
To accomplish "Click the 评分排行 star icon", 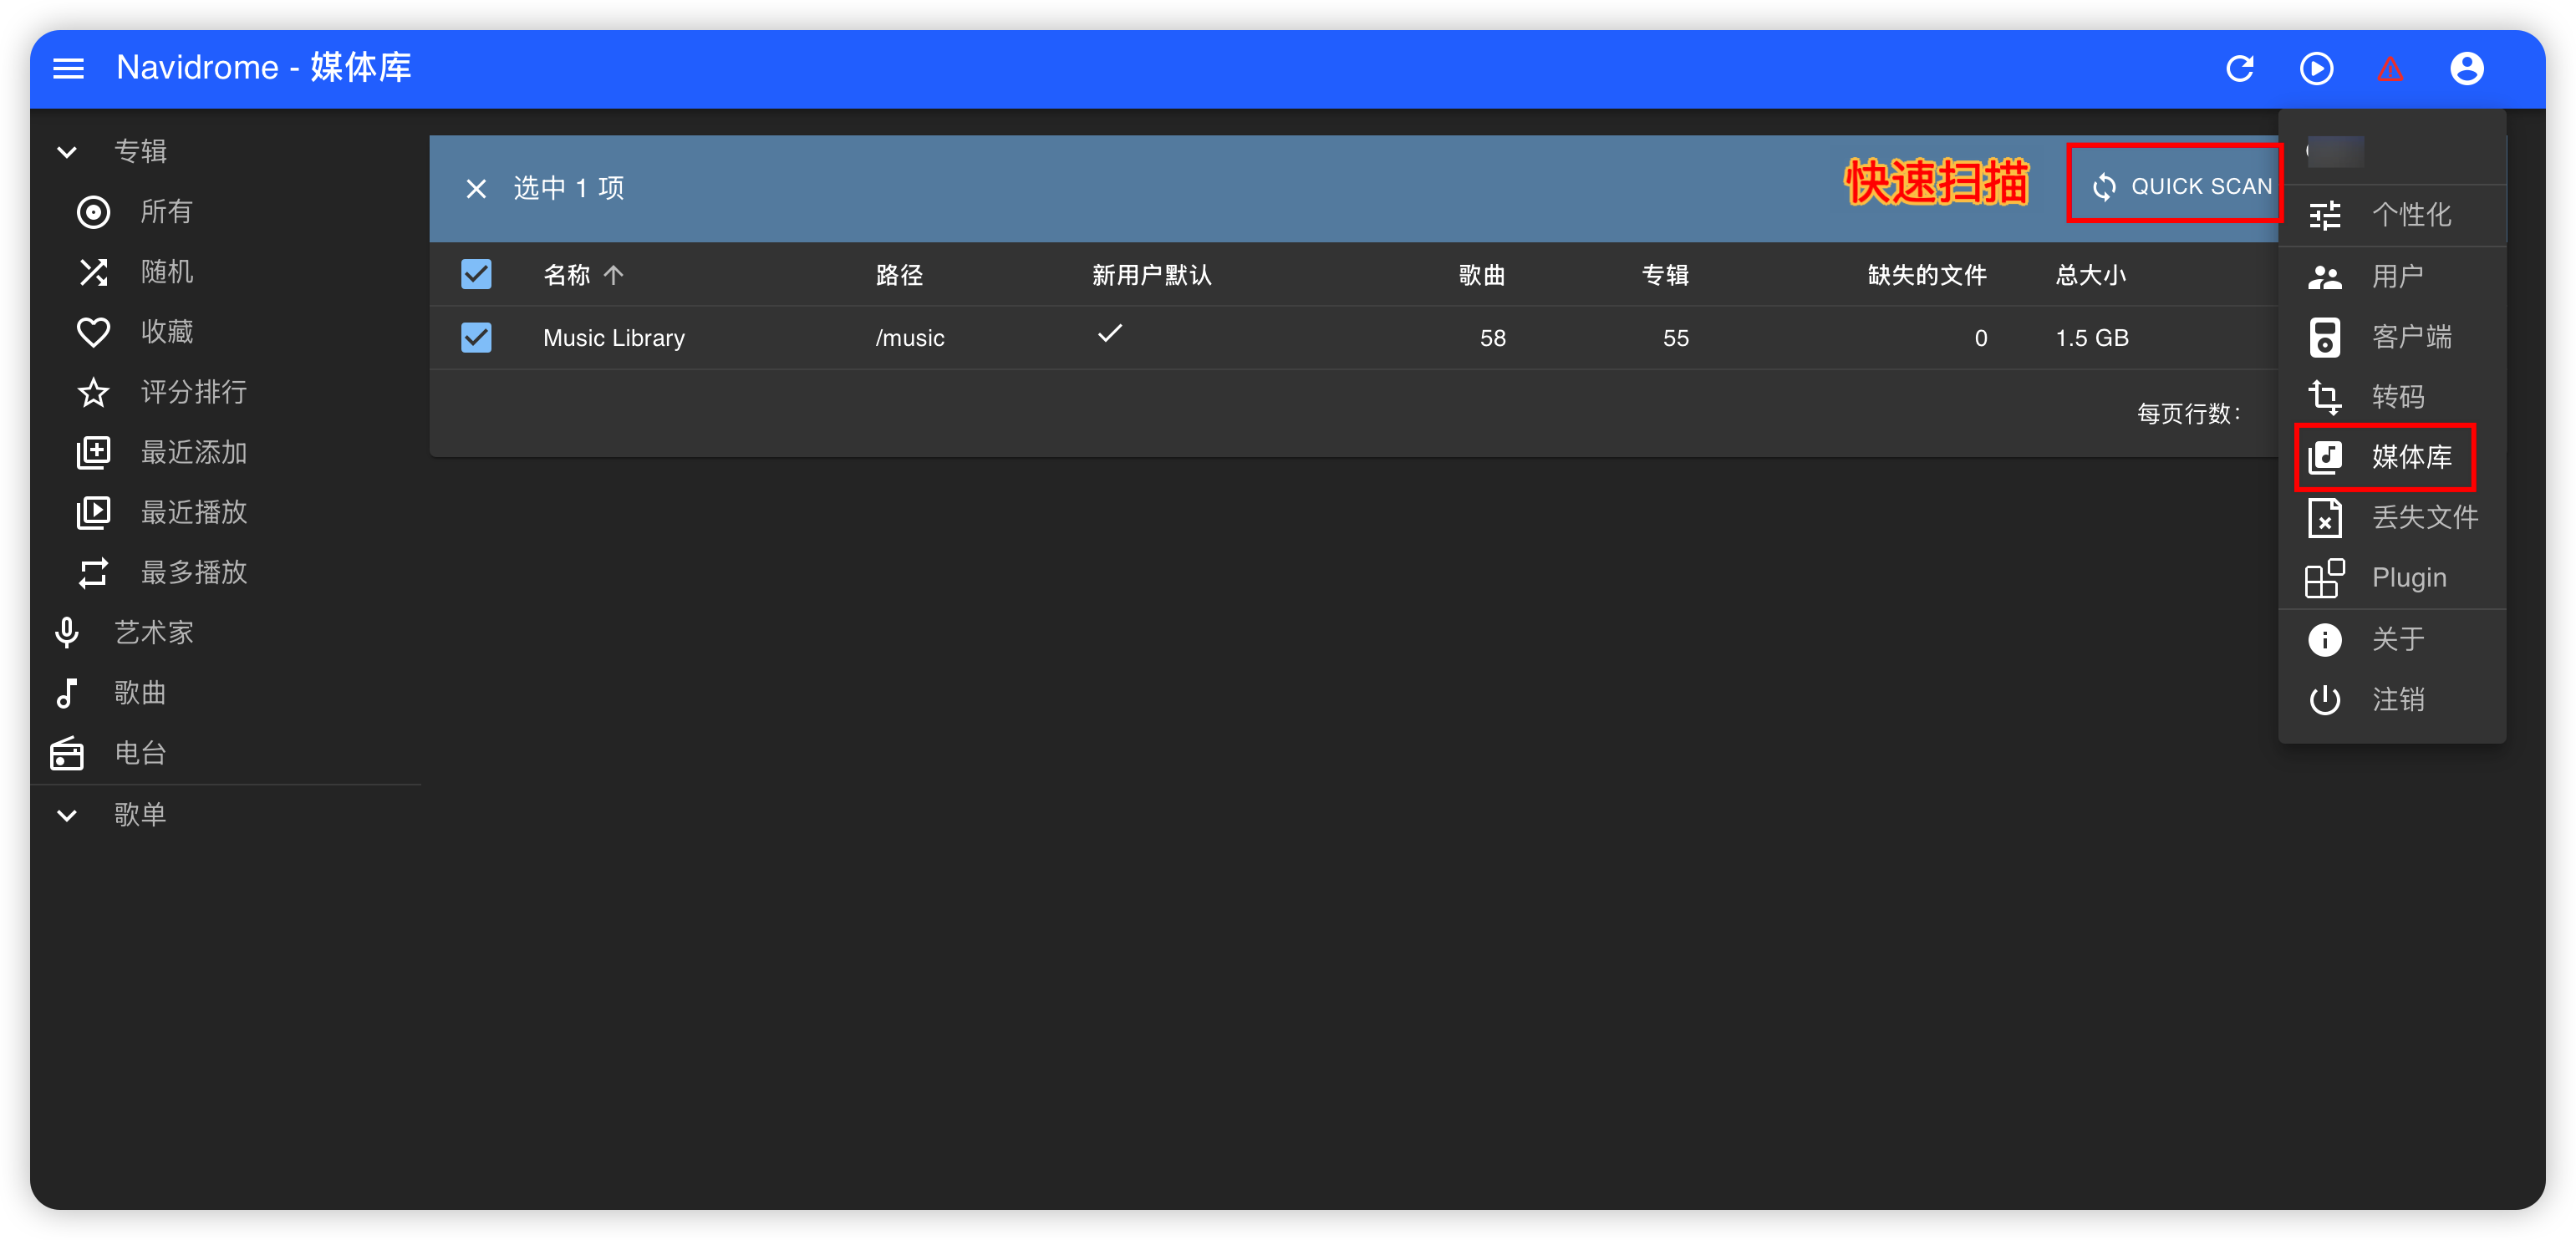I will coord(93,392).
